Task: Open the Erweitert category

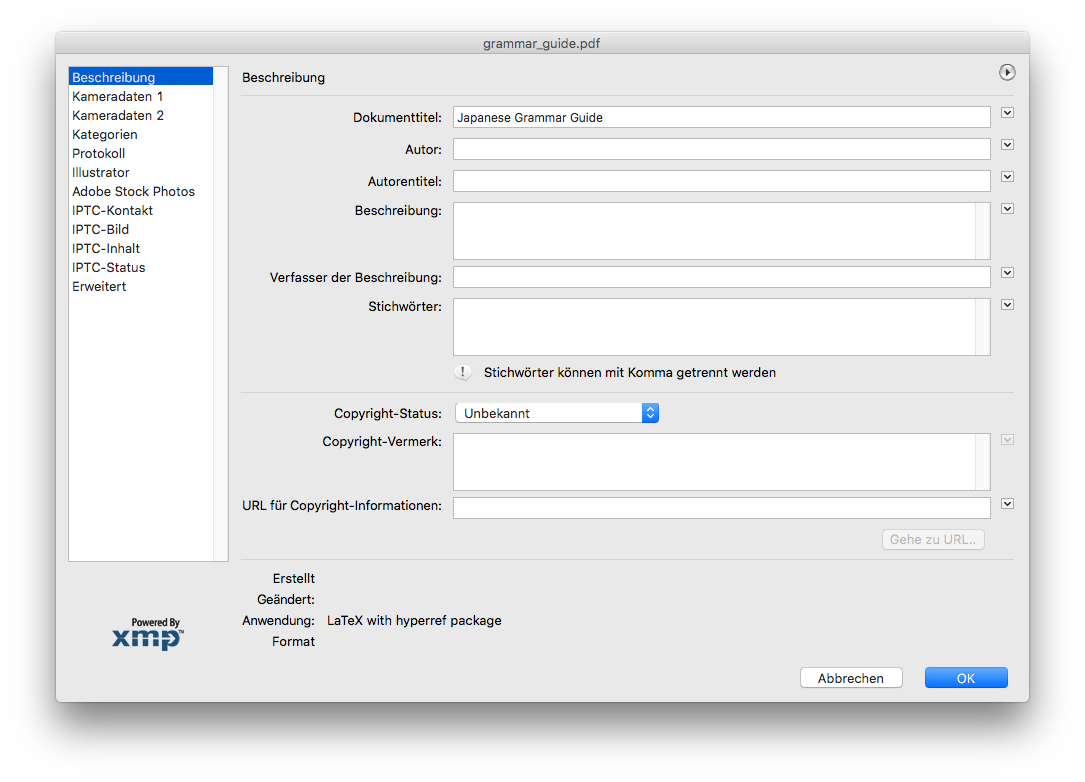Action: pyautogui.click(x=99, y=287)
